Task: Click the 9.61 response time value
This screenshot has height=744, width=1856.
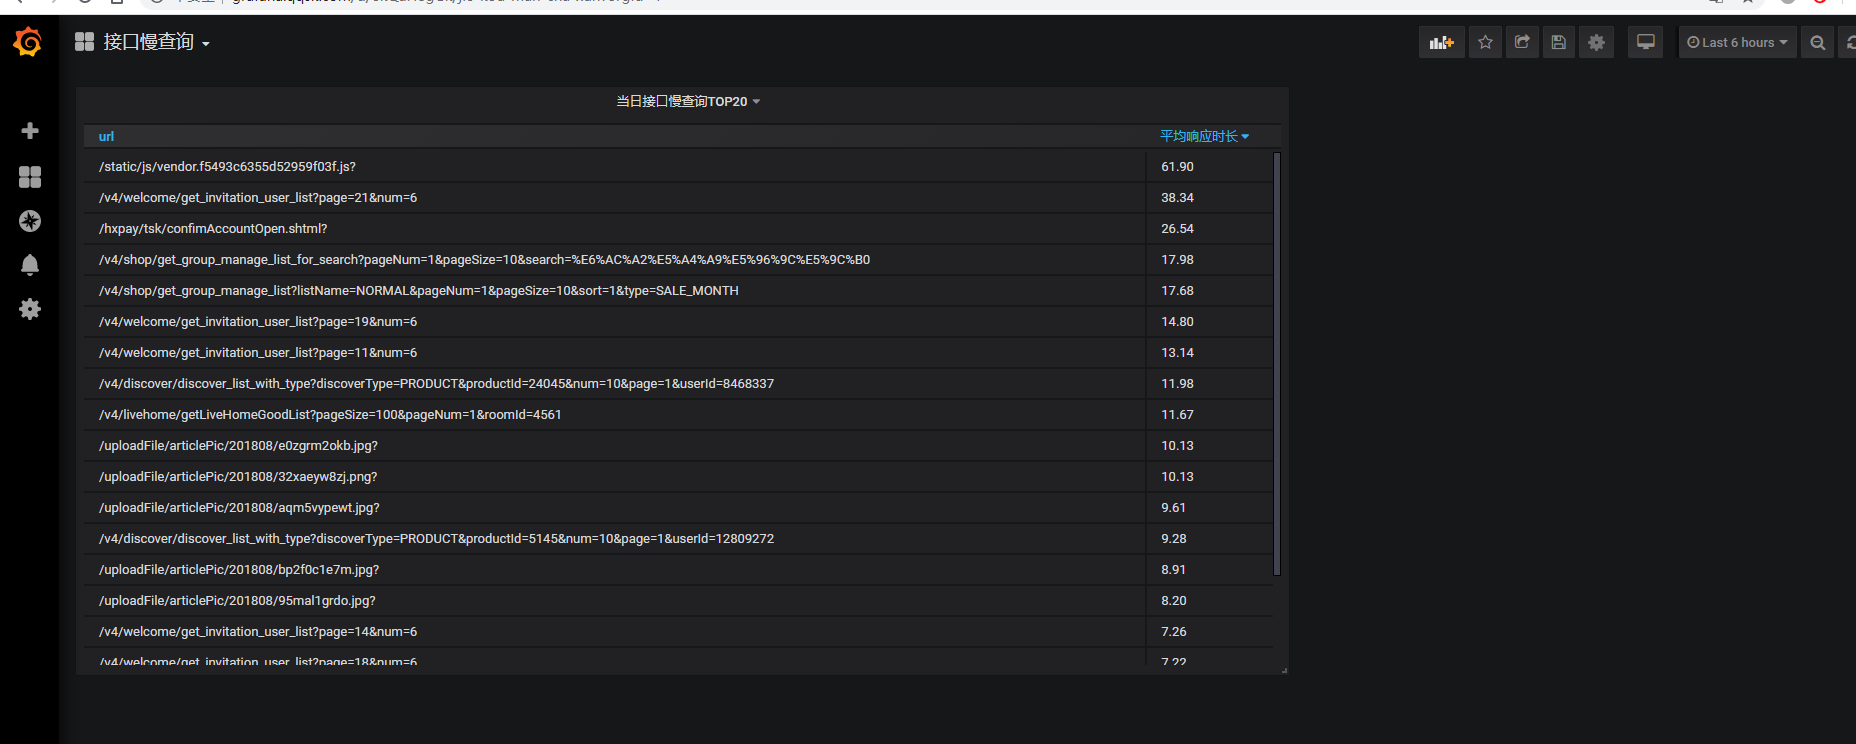Action: (1173, 507)
